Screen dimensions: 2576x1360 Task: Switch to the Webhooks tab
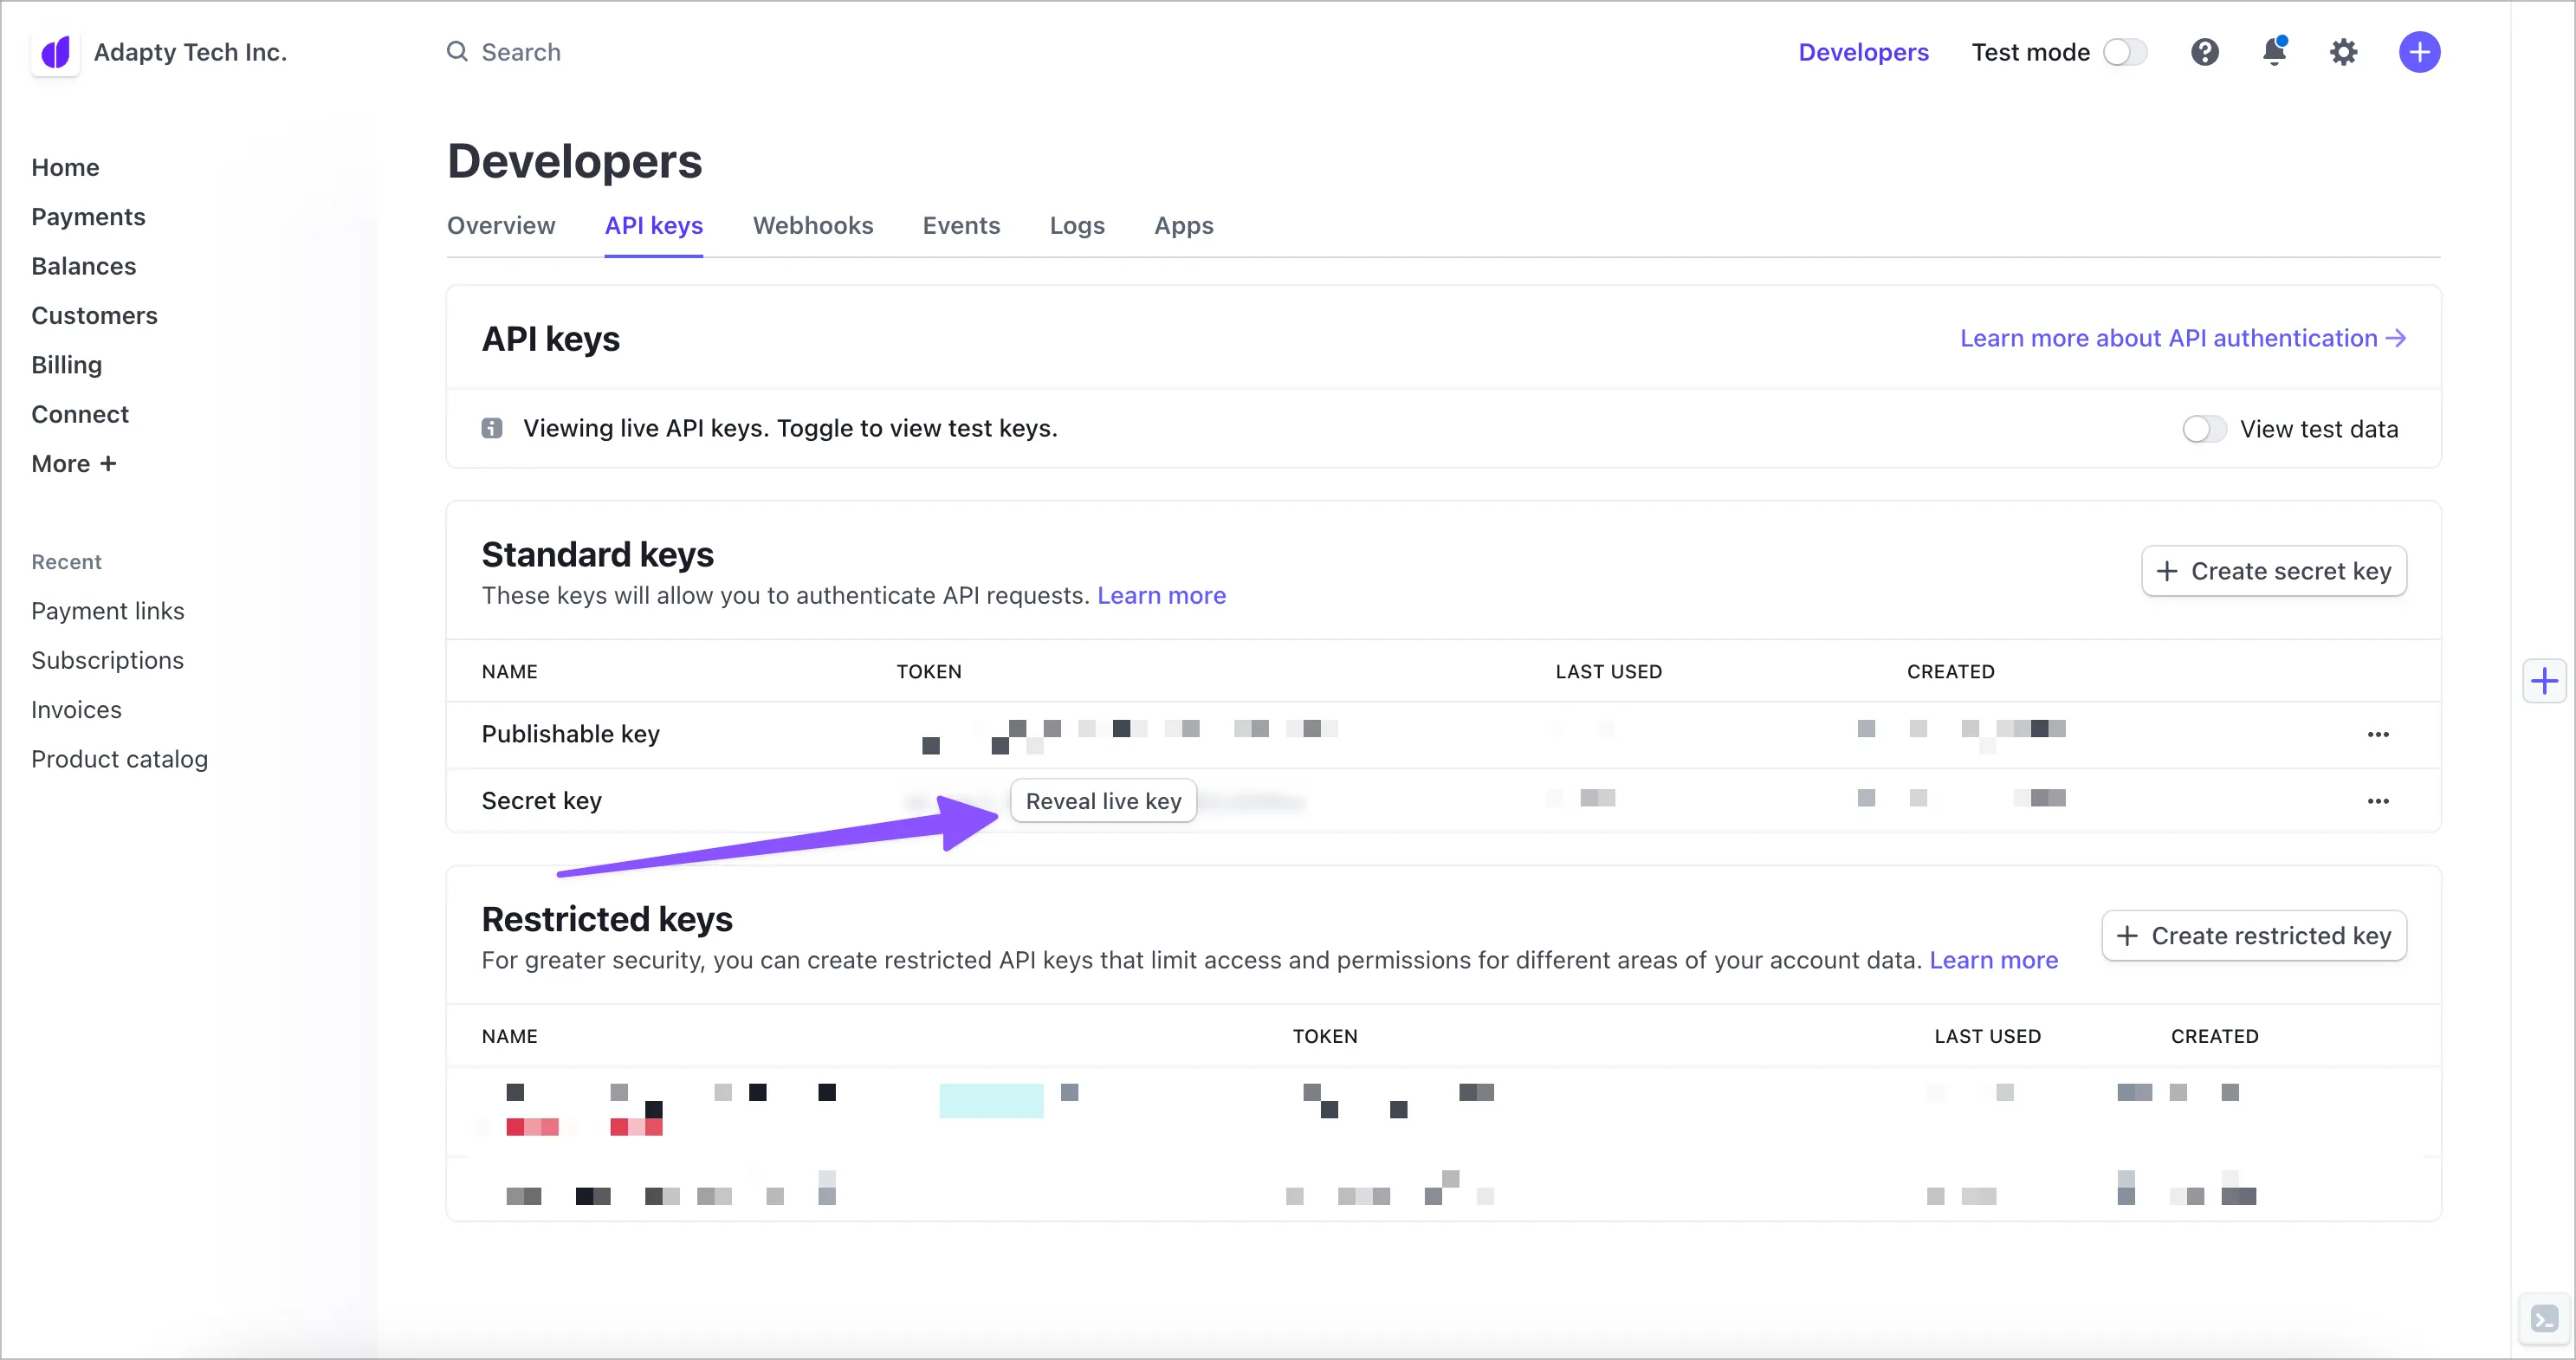tap(812, 226)
